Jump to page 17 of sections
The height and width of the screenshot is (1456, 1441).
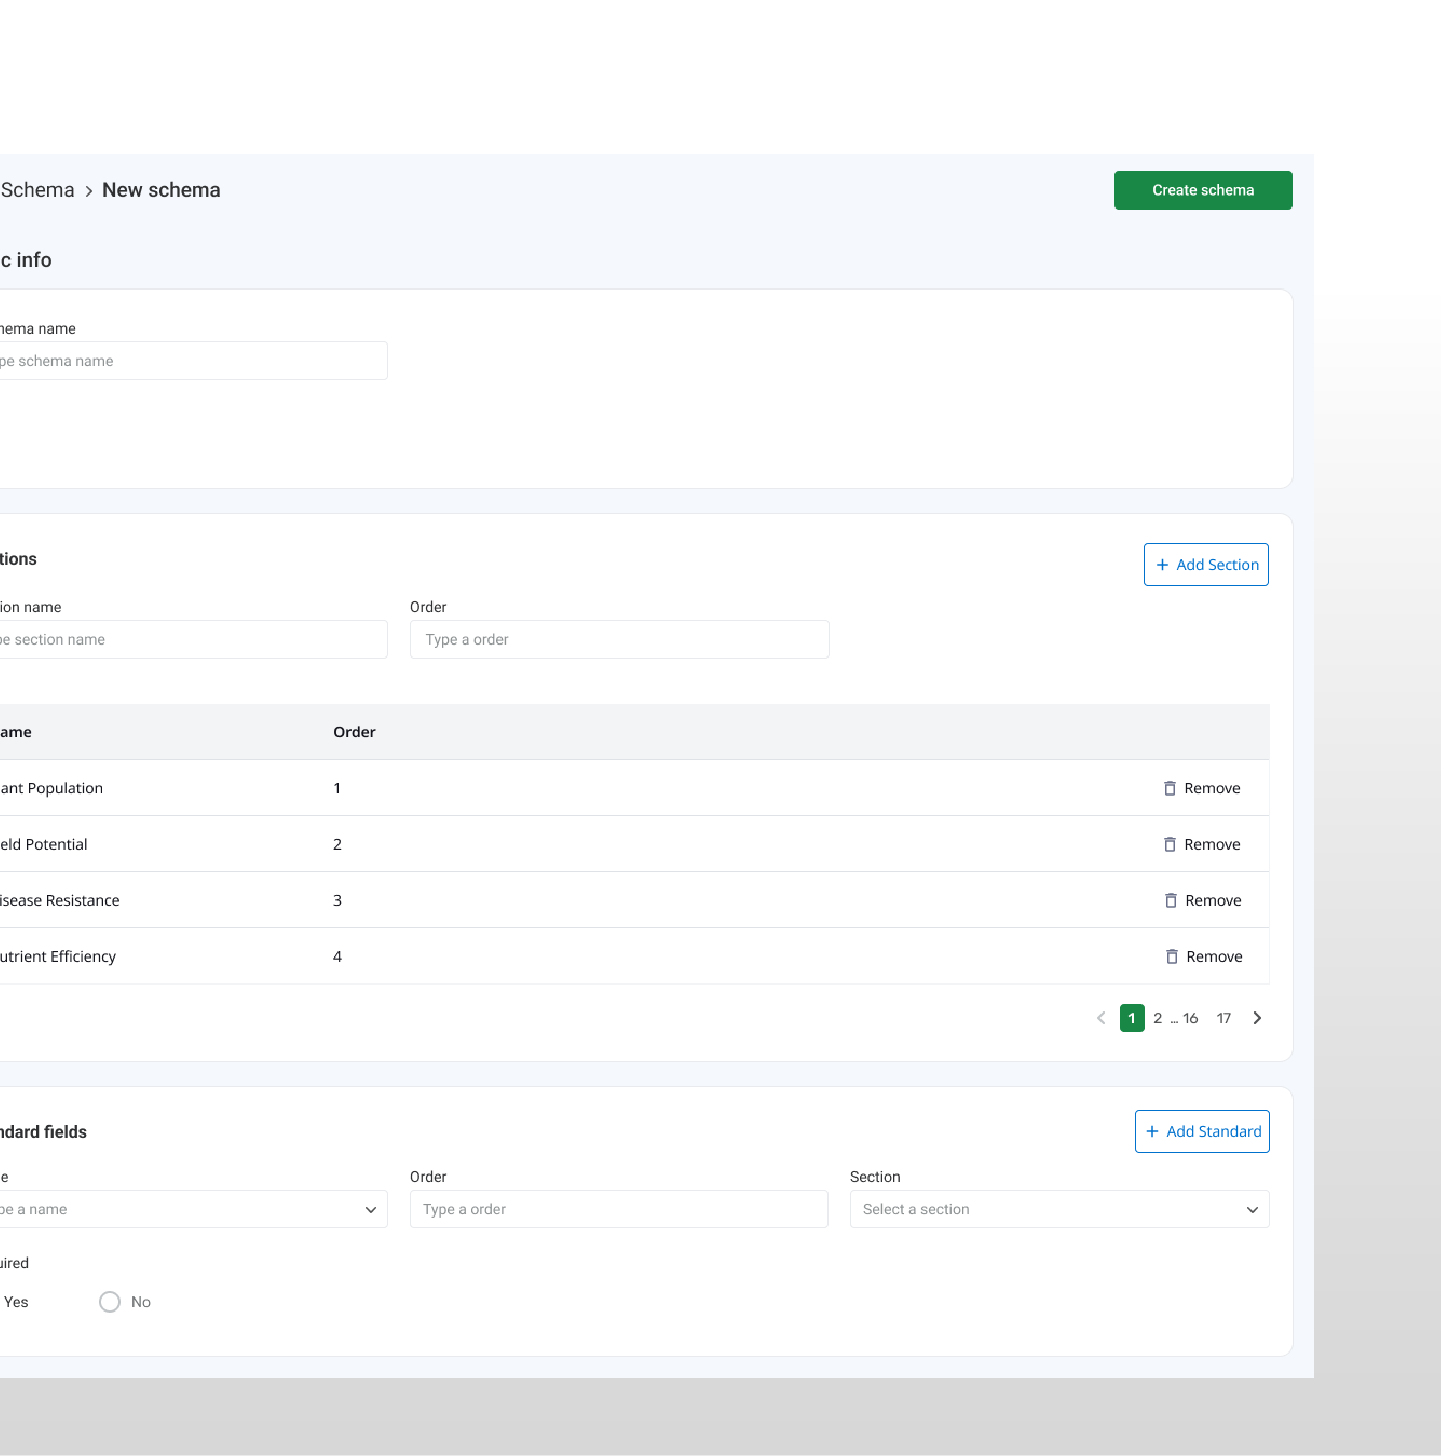click(1223, 1018)
